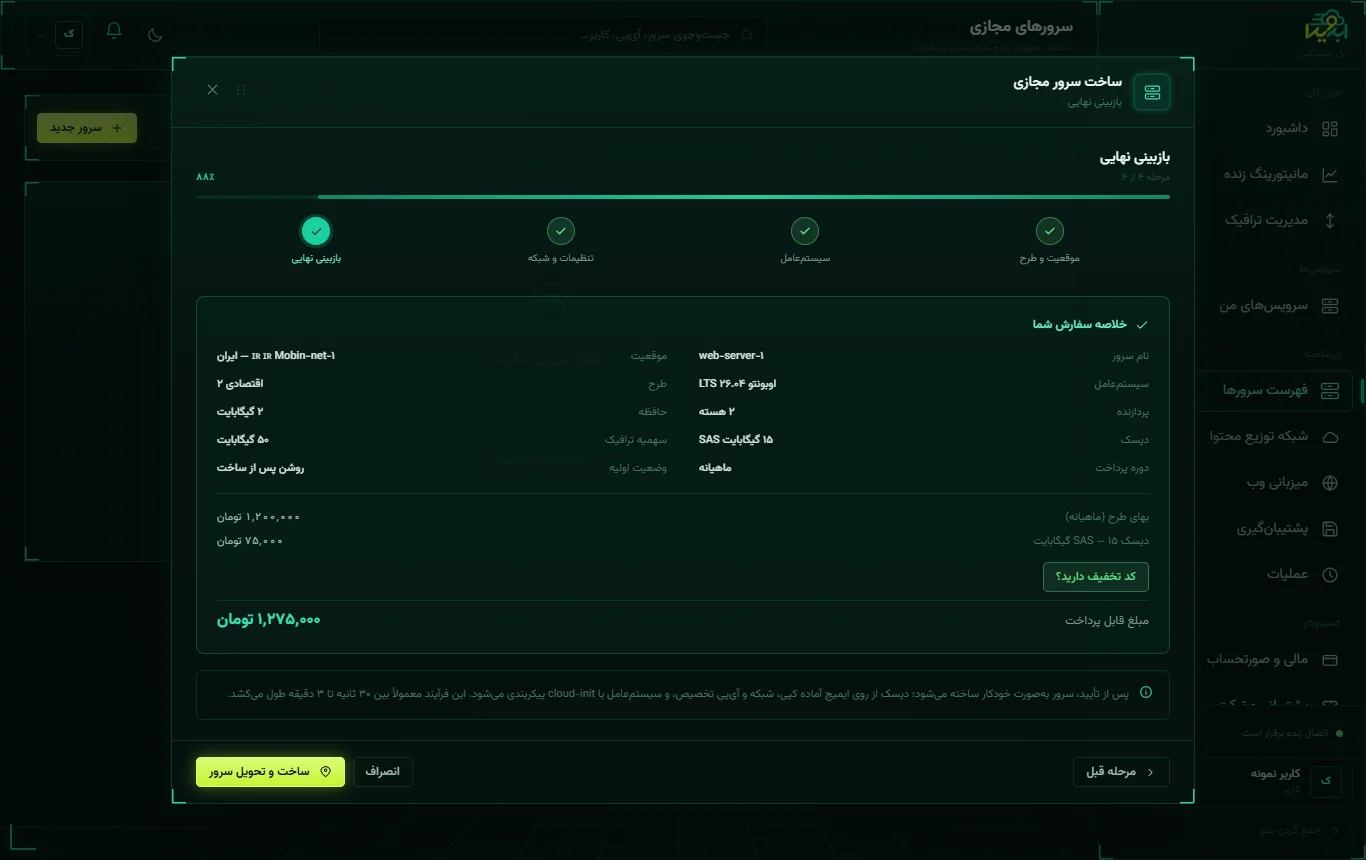
Task: Open the user avatar dropdown in top bar
Action: pyautogui.click(x=60, y=34)
